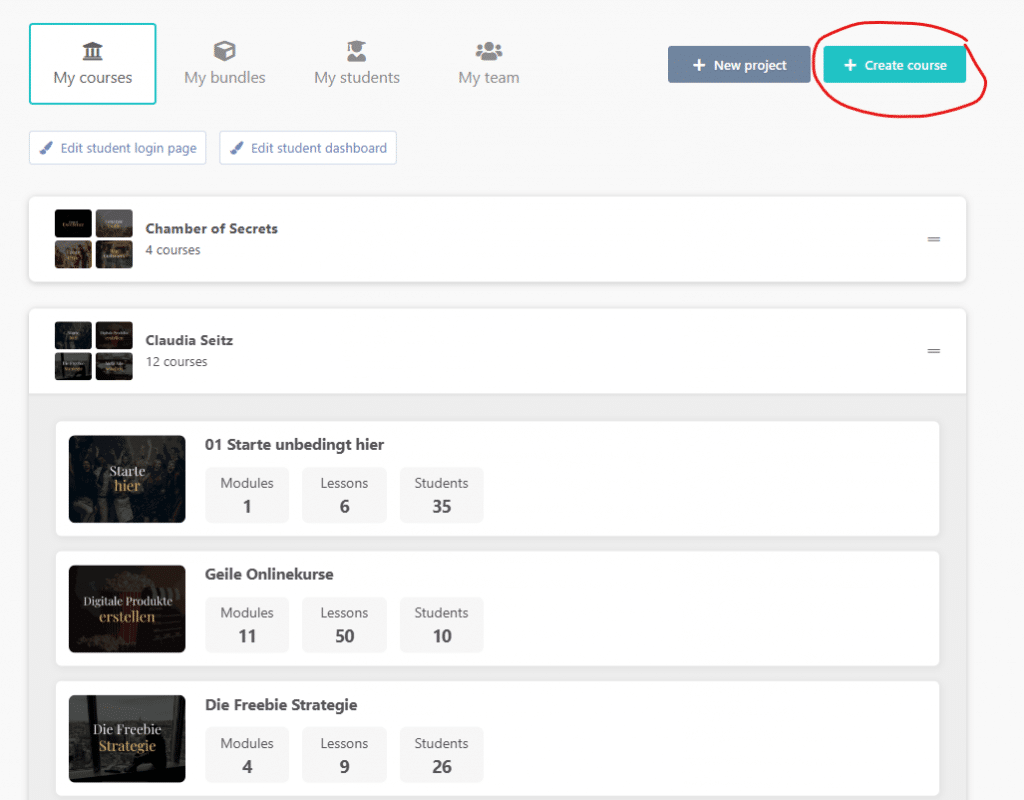Open the Edit student login page editor
This screenshot has width=1024, height=800.
point(117,147)
